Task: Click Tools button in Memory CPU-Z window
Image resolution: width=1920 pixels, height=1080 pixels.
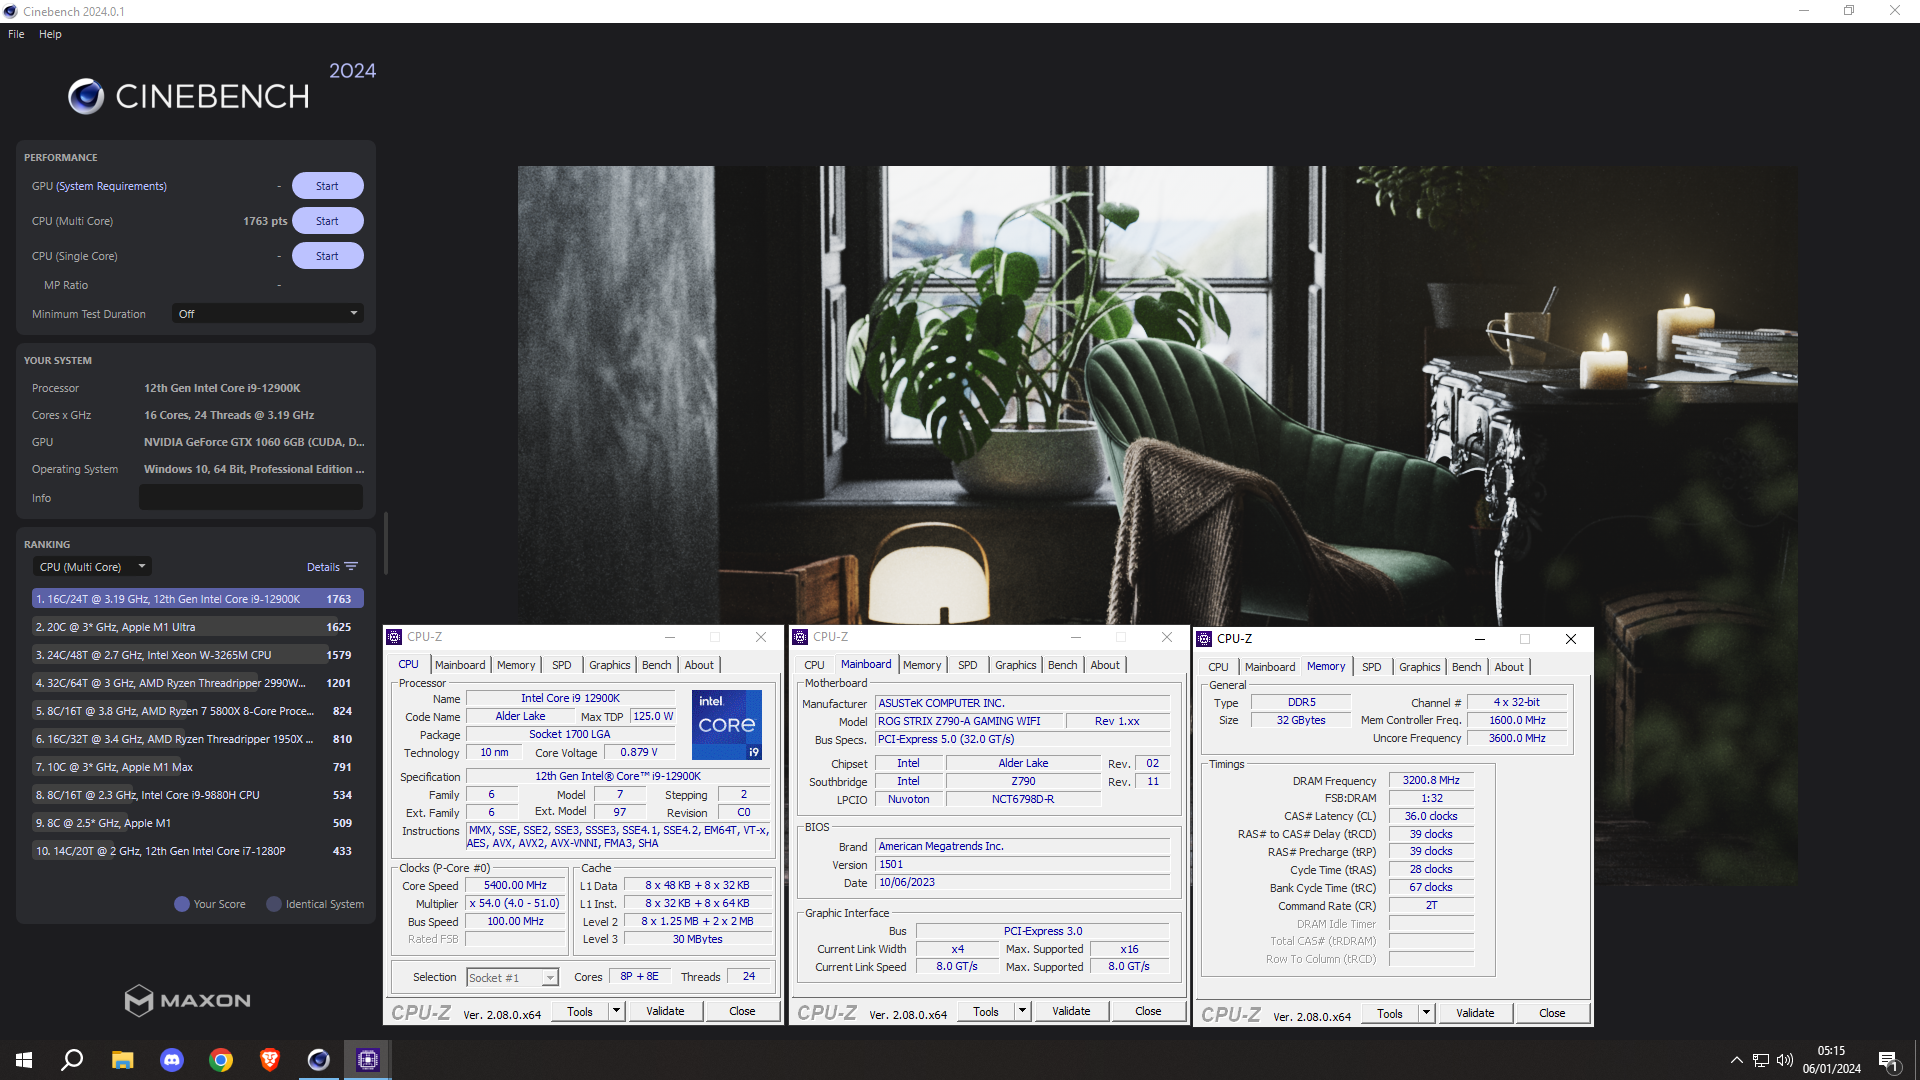Action: pyautogui.click(x=1389, y=1013)
